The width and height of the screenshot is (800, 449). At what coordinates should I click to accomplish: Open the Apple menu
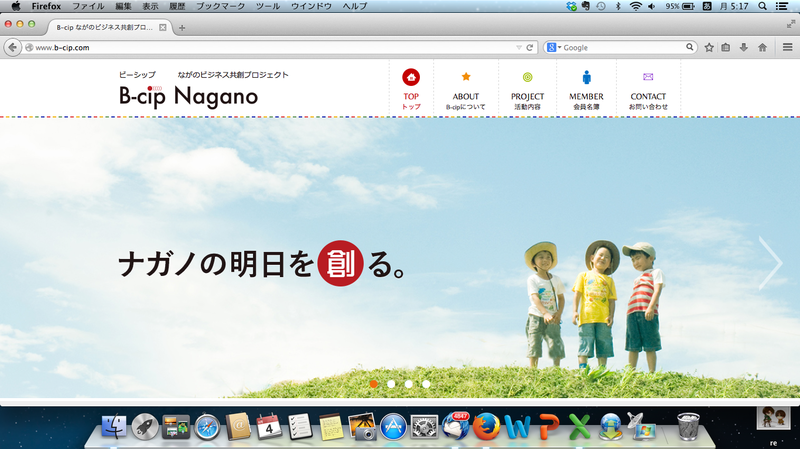tap(16, 6)
